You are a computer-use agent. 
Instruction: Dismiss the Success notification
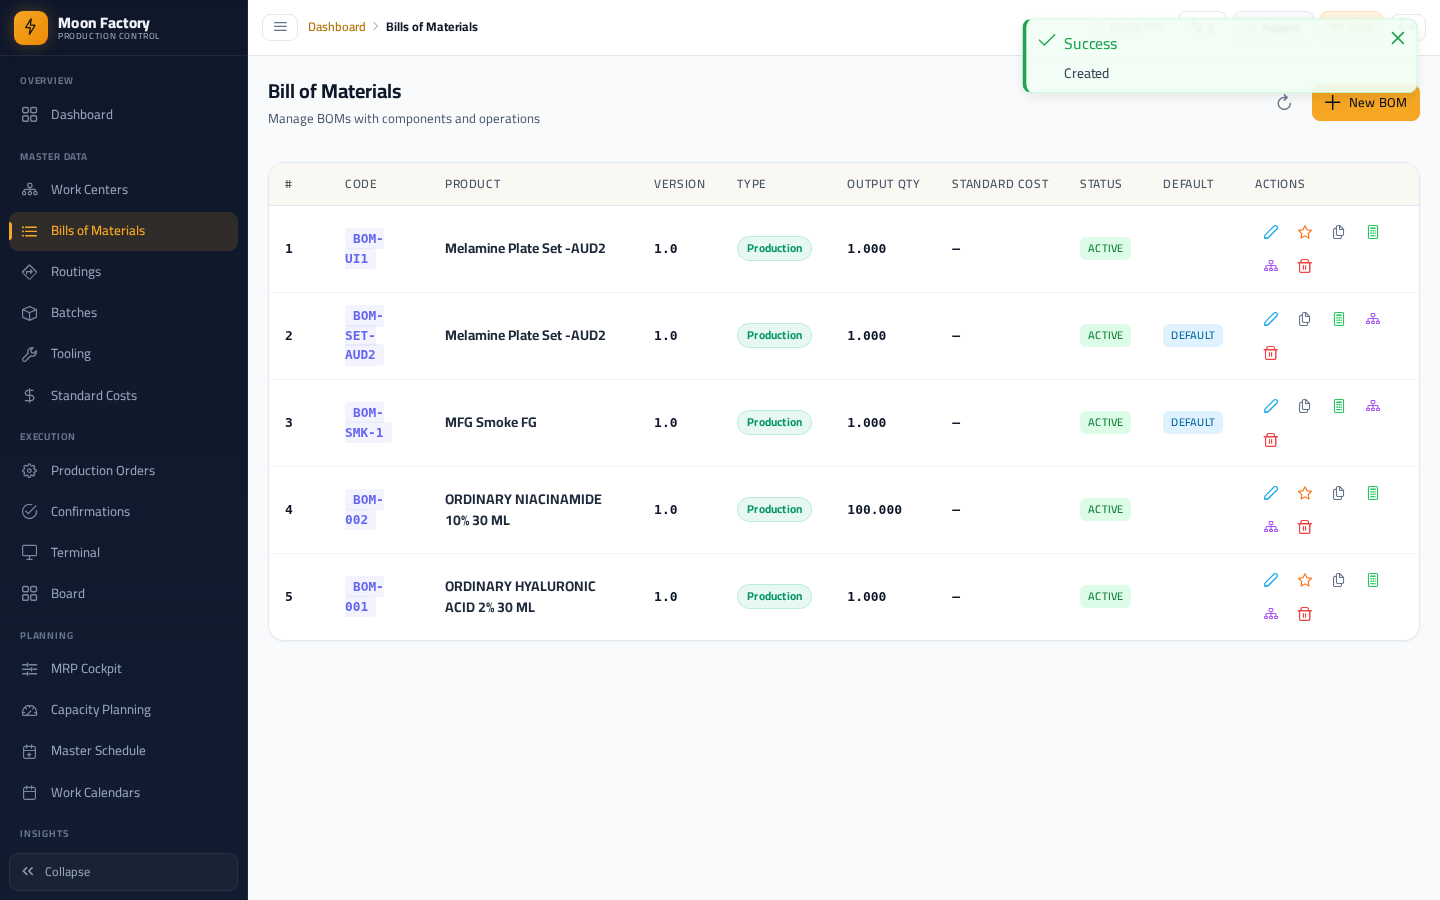(1398, 38)
